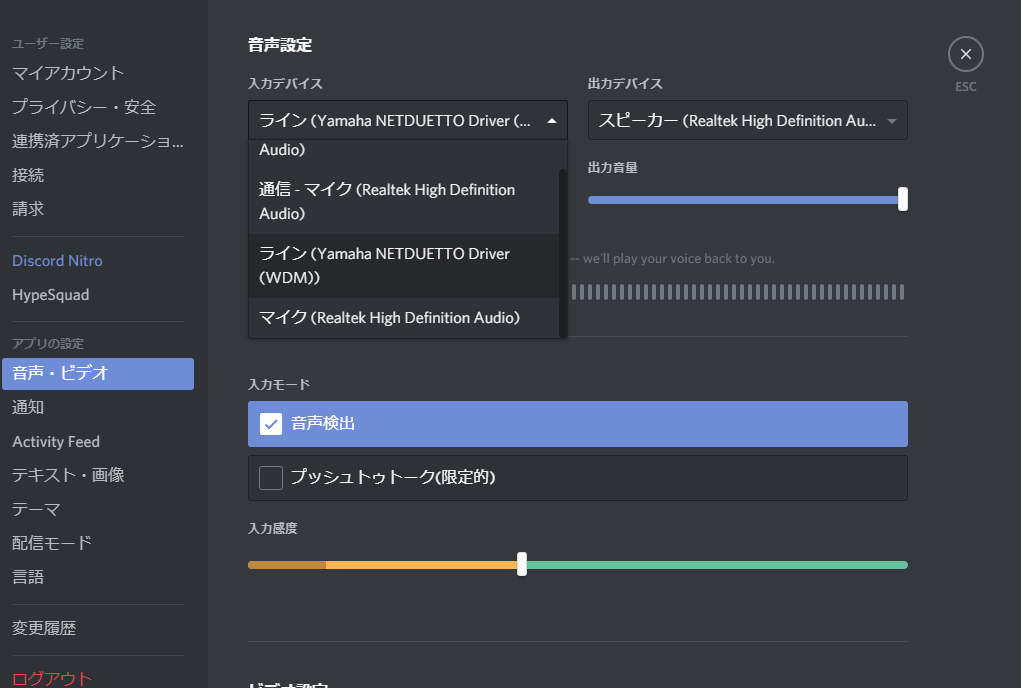
Task: Go to プライバシー・安全 settings
Action: (x=84, y=107)
